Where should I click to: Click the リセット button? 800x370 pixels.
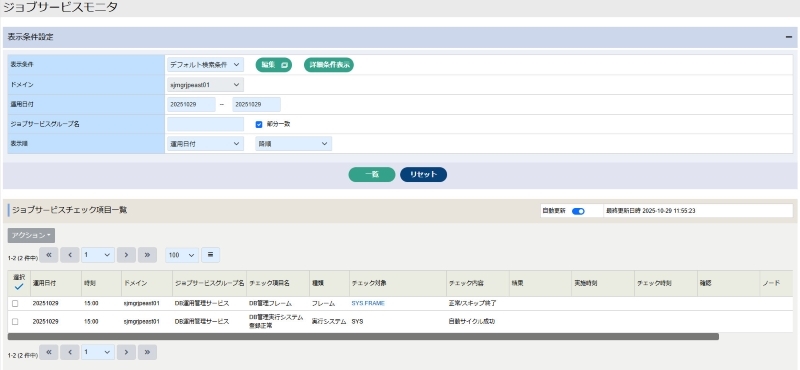[x=423, y=175]
